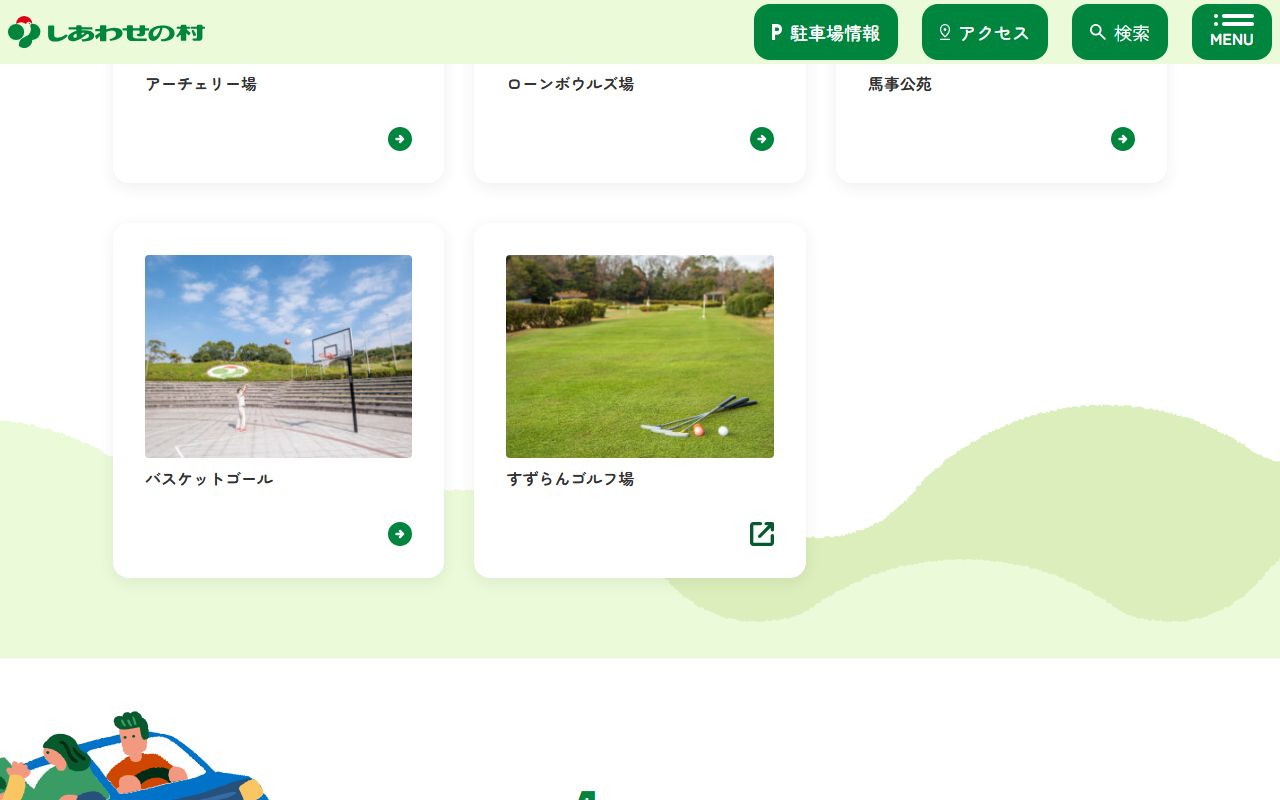Click the arrow icon on the バスケットゴール card
The height and width of the screenshot is (800, 1280).
click(x=400, y=534)
